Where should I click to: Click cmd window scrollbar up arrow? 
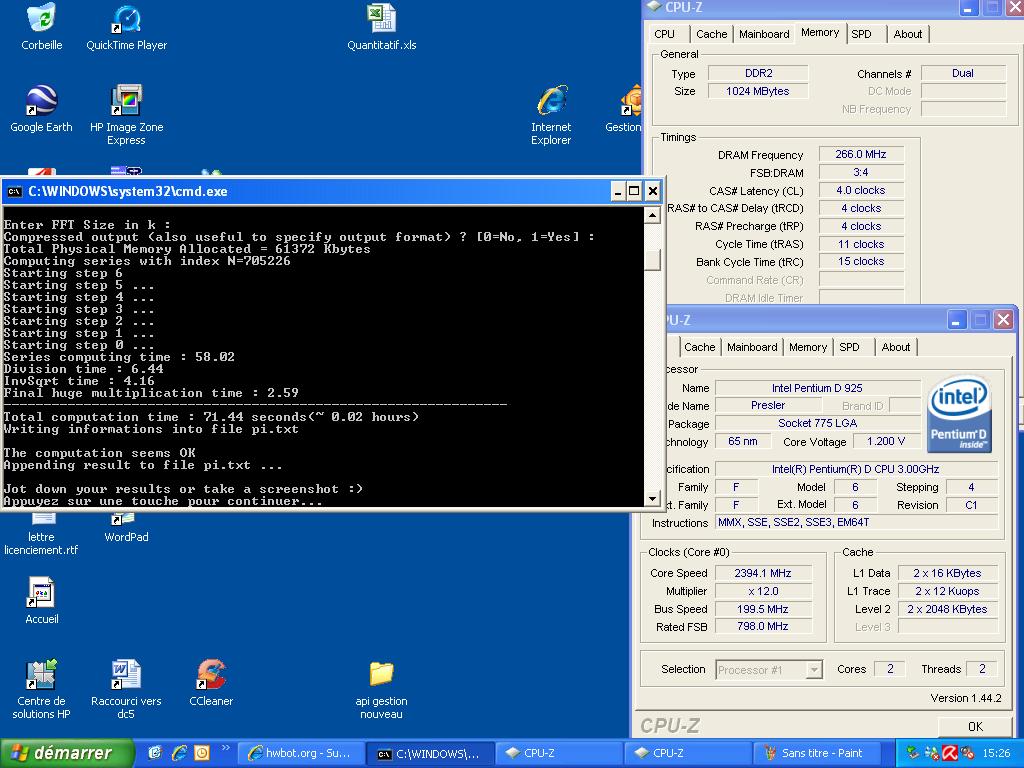(652, 215)
